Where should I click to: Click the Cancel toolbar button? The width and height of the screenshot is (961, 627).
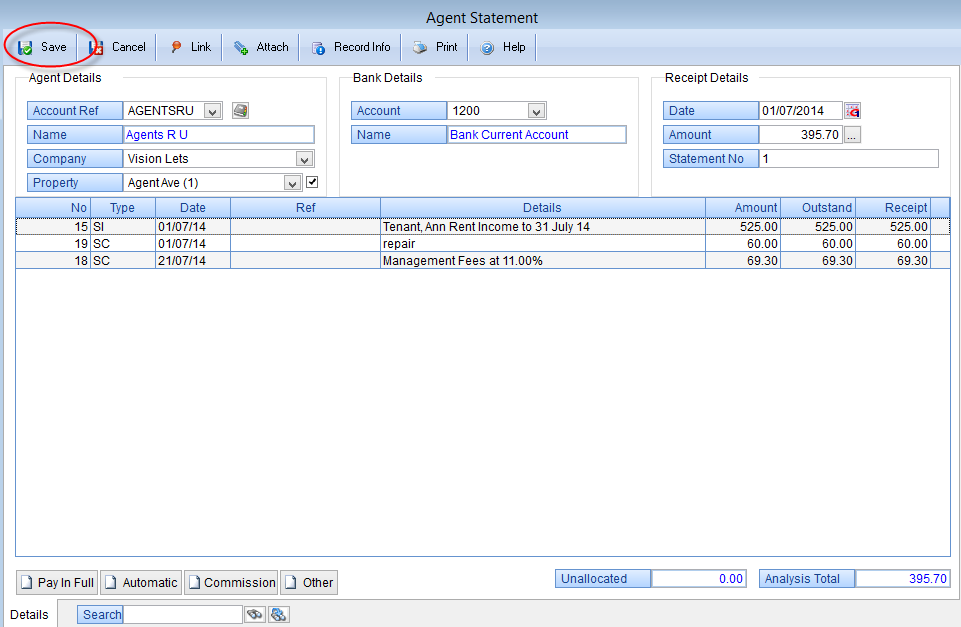(x=118, y=47)
